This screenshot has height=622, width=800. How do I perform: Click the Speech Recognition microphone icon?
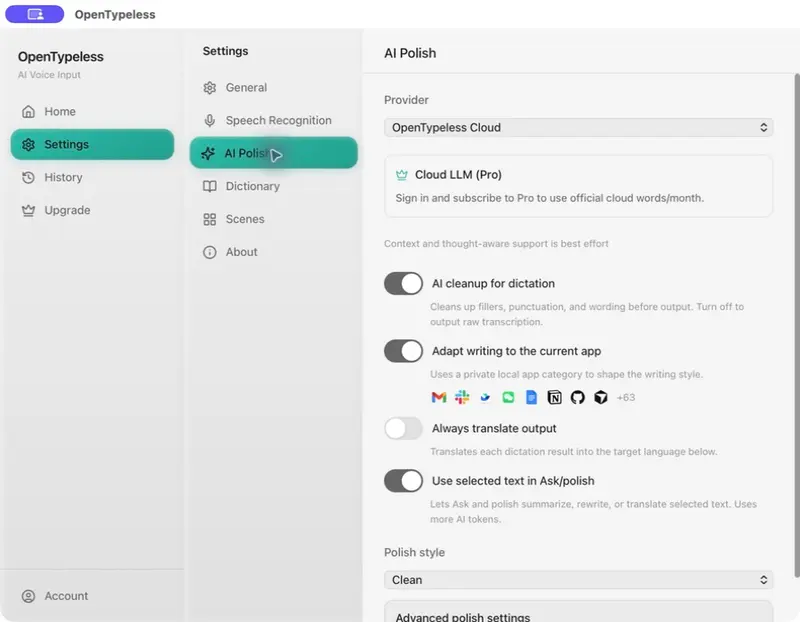[x=210, y=120]
